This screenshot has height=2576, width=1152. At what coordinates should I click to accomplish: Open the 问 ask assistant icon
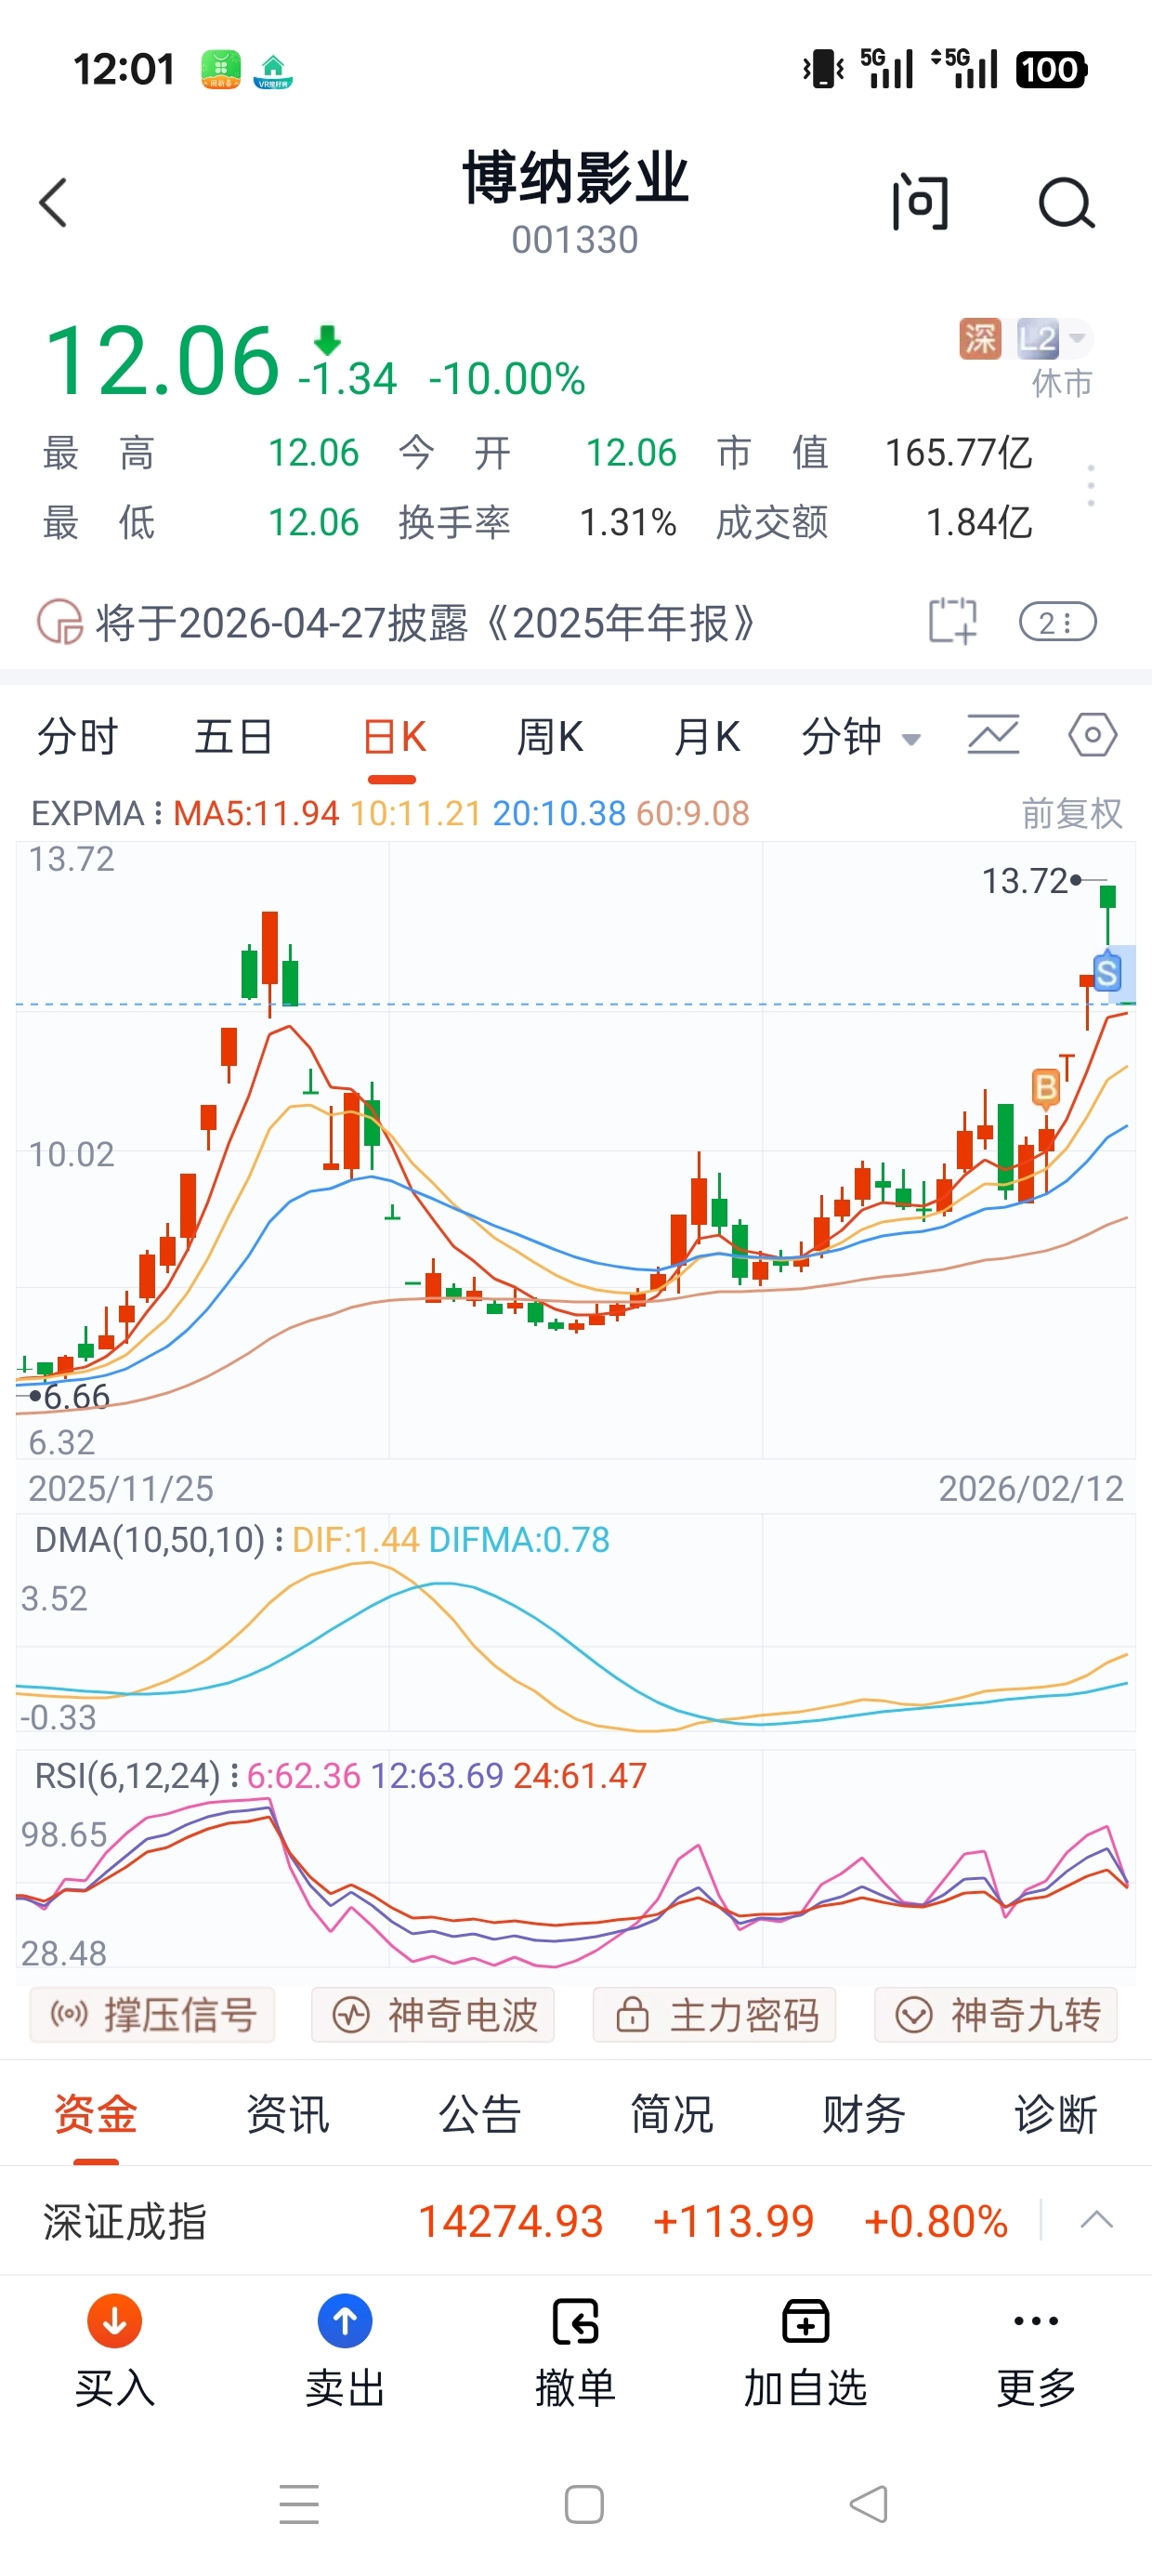coord(920,203)
